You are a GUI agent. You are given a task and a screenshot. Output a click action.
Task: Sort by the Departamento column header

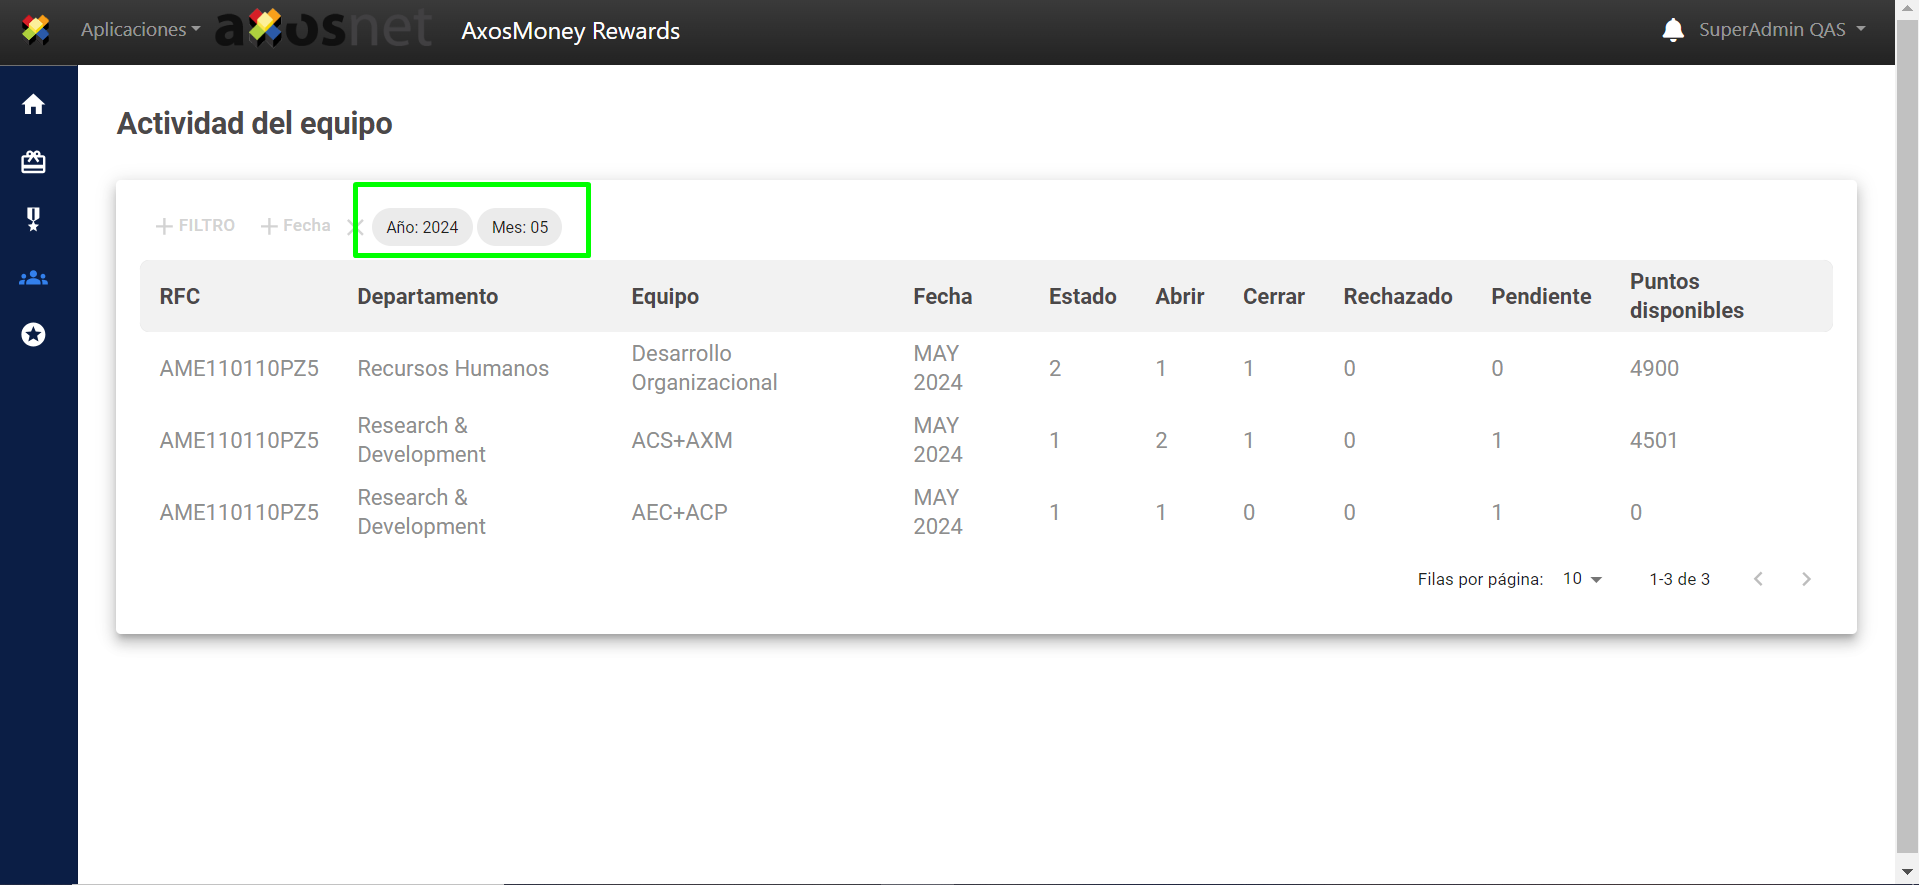click(428, 296)
